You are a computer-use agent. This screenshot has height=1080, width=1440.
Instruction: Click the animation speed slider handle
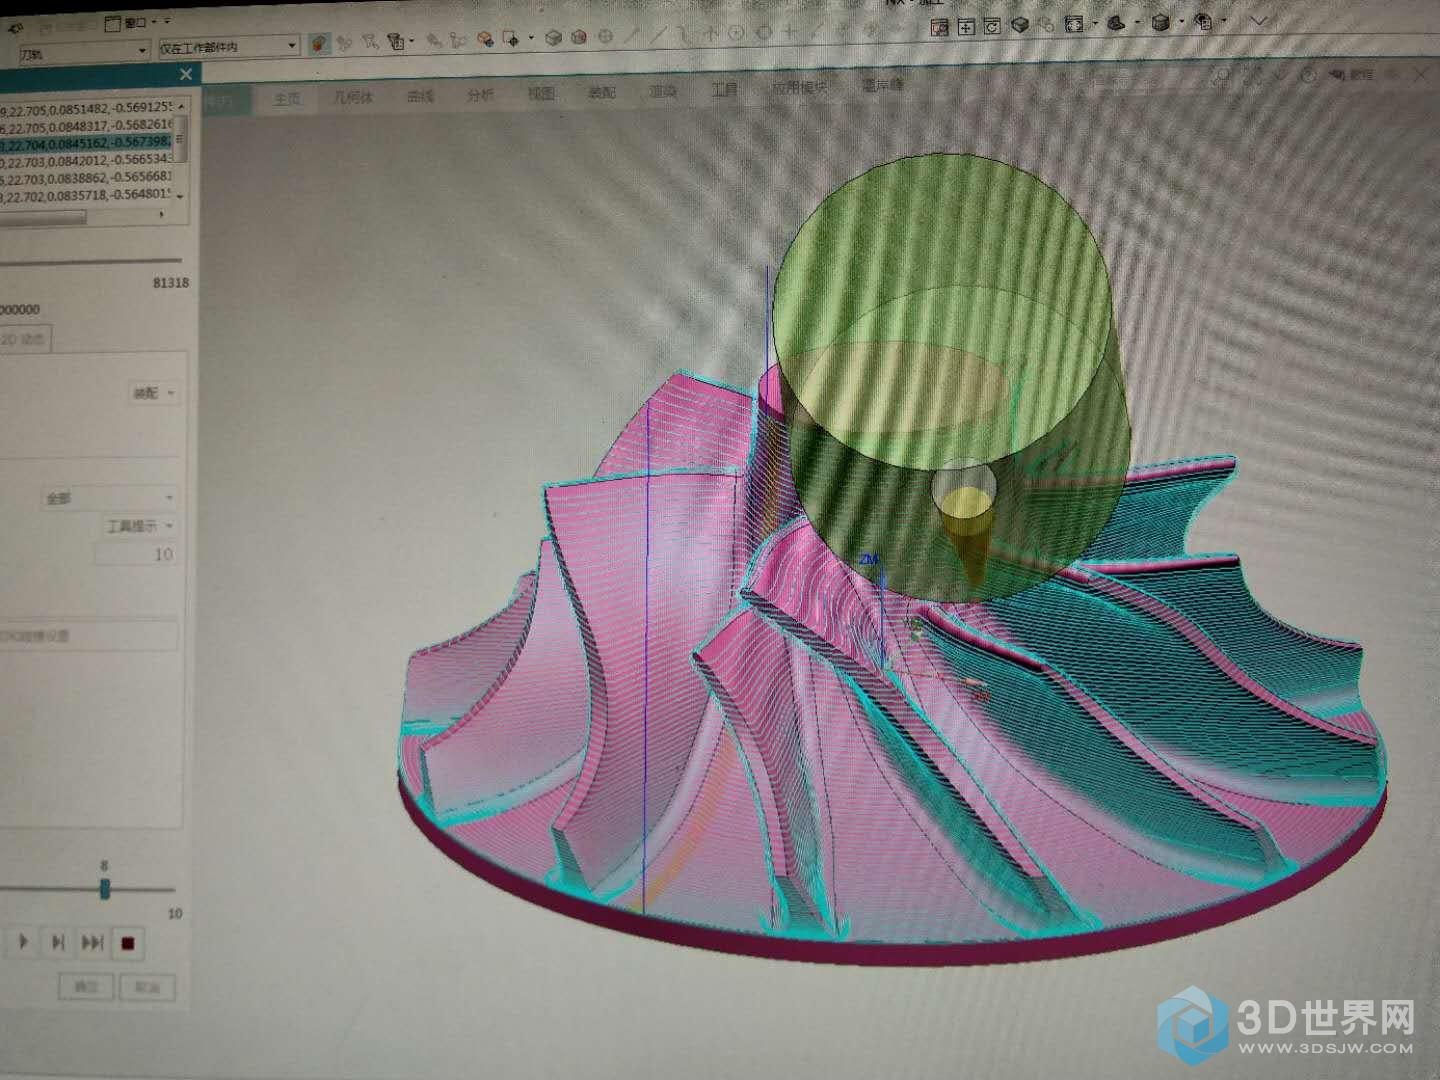[104, 888]
